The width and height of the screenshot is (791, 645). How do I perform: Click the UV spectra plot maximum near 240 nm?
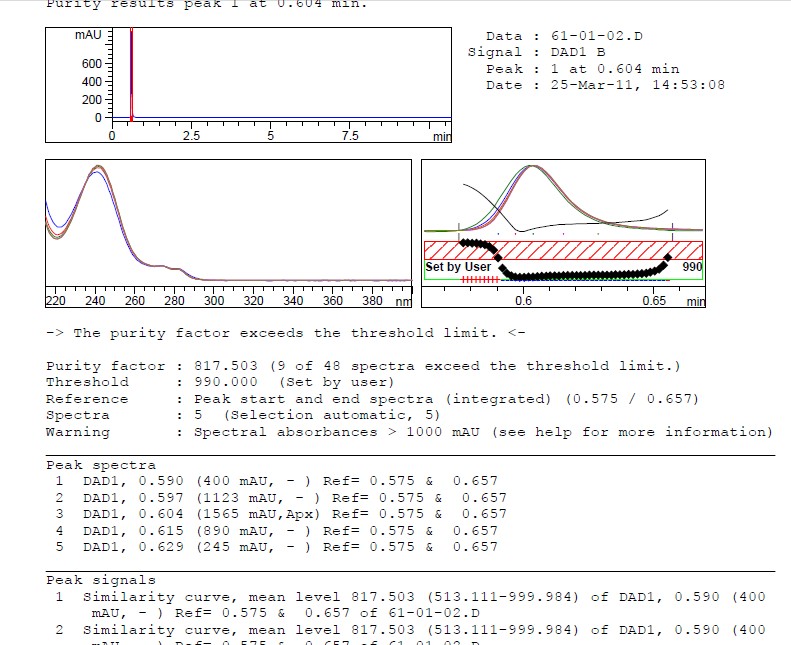[97, 169]
